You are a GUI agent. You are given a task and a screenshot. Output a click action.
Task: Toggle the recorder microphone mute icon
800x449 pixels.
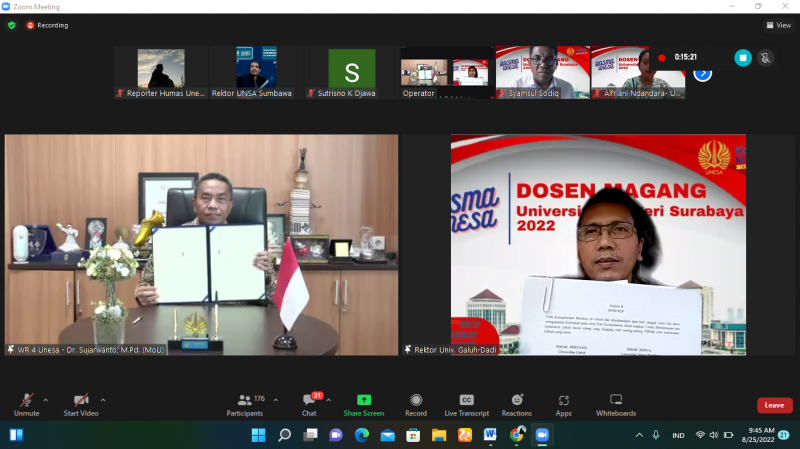(x=765, y=58)
